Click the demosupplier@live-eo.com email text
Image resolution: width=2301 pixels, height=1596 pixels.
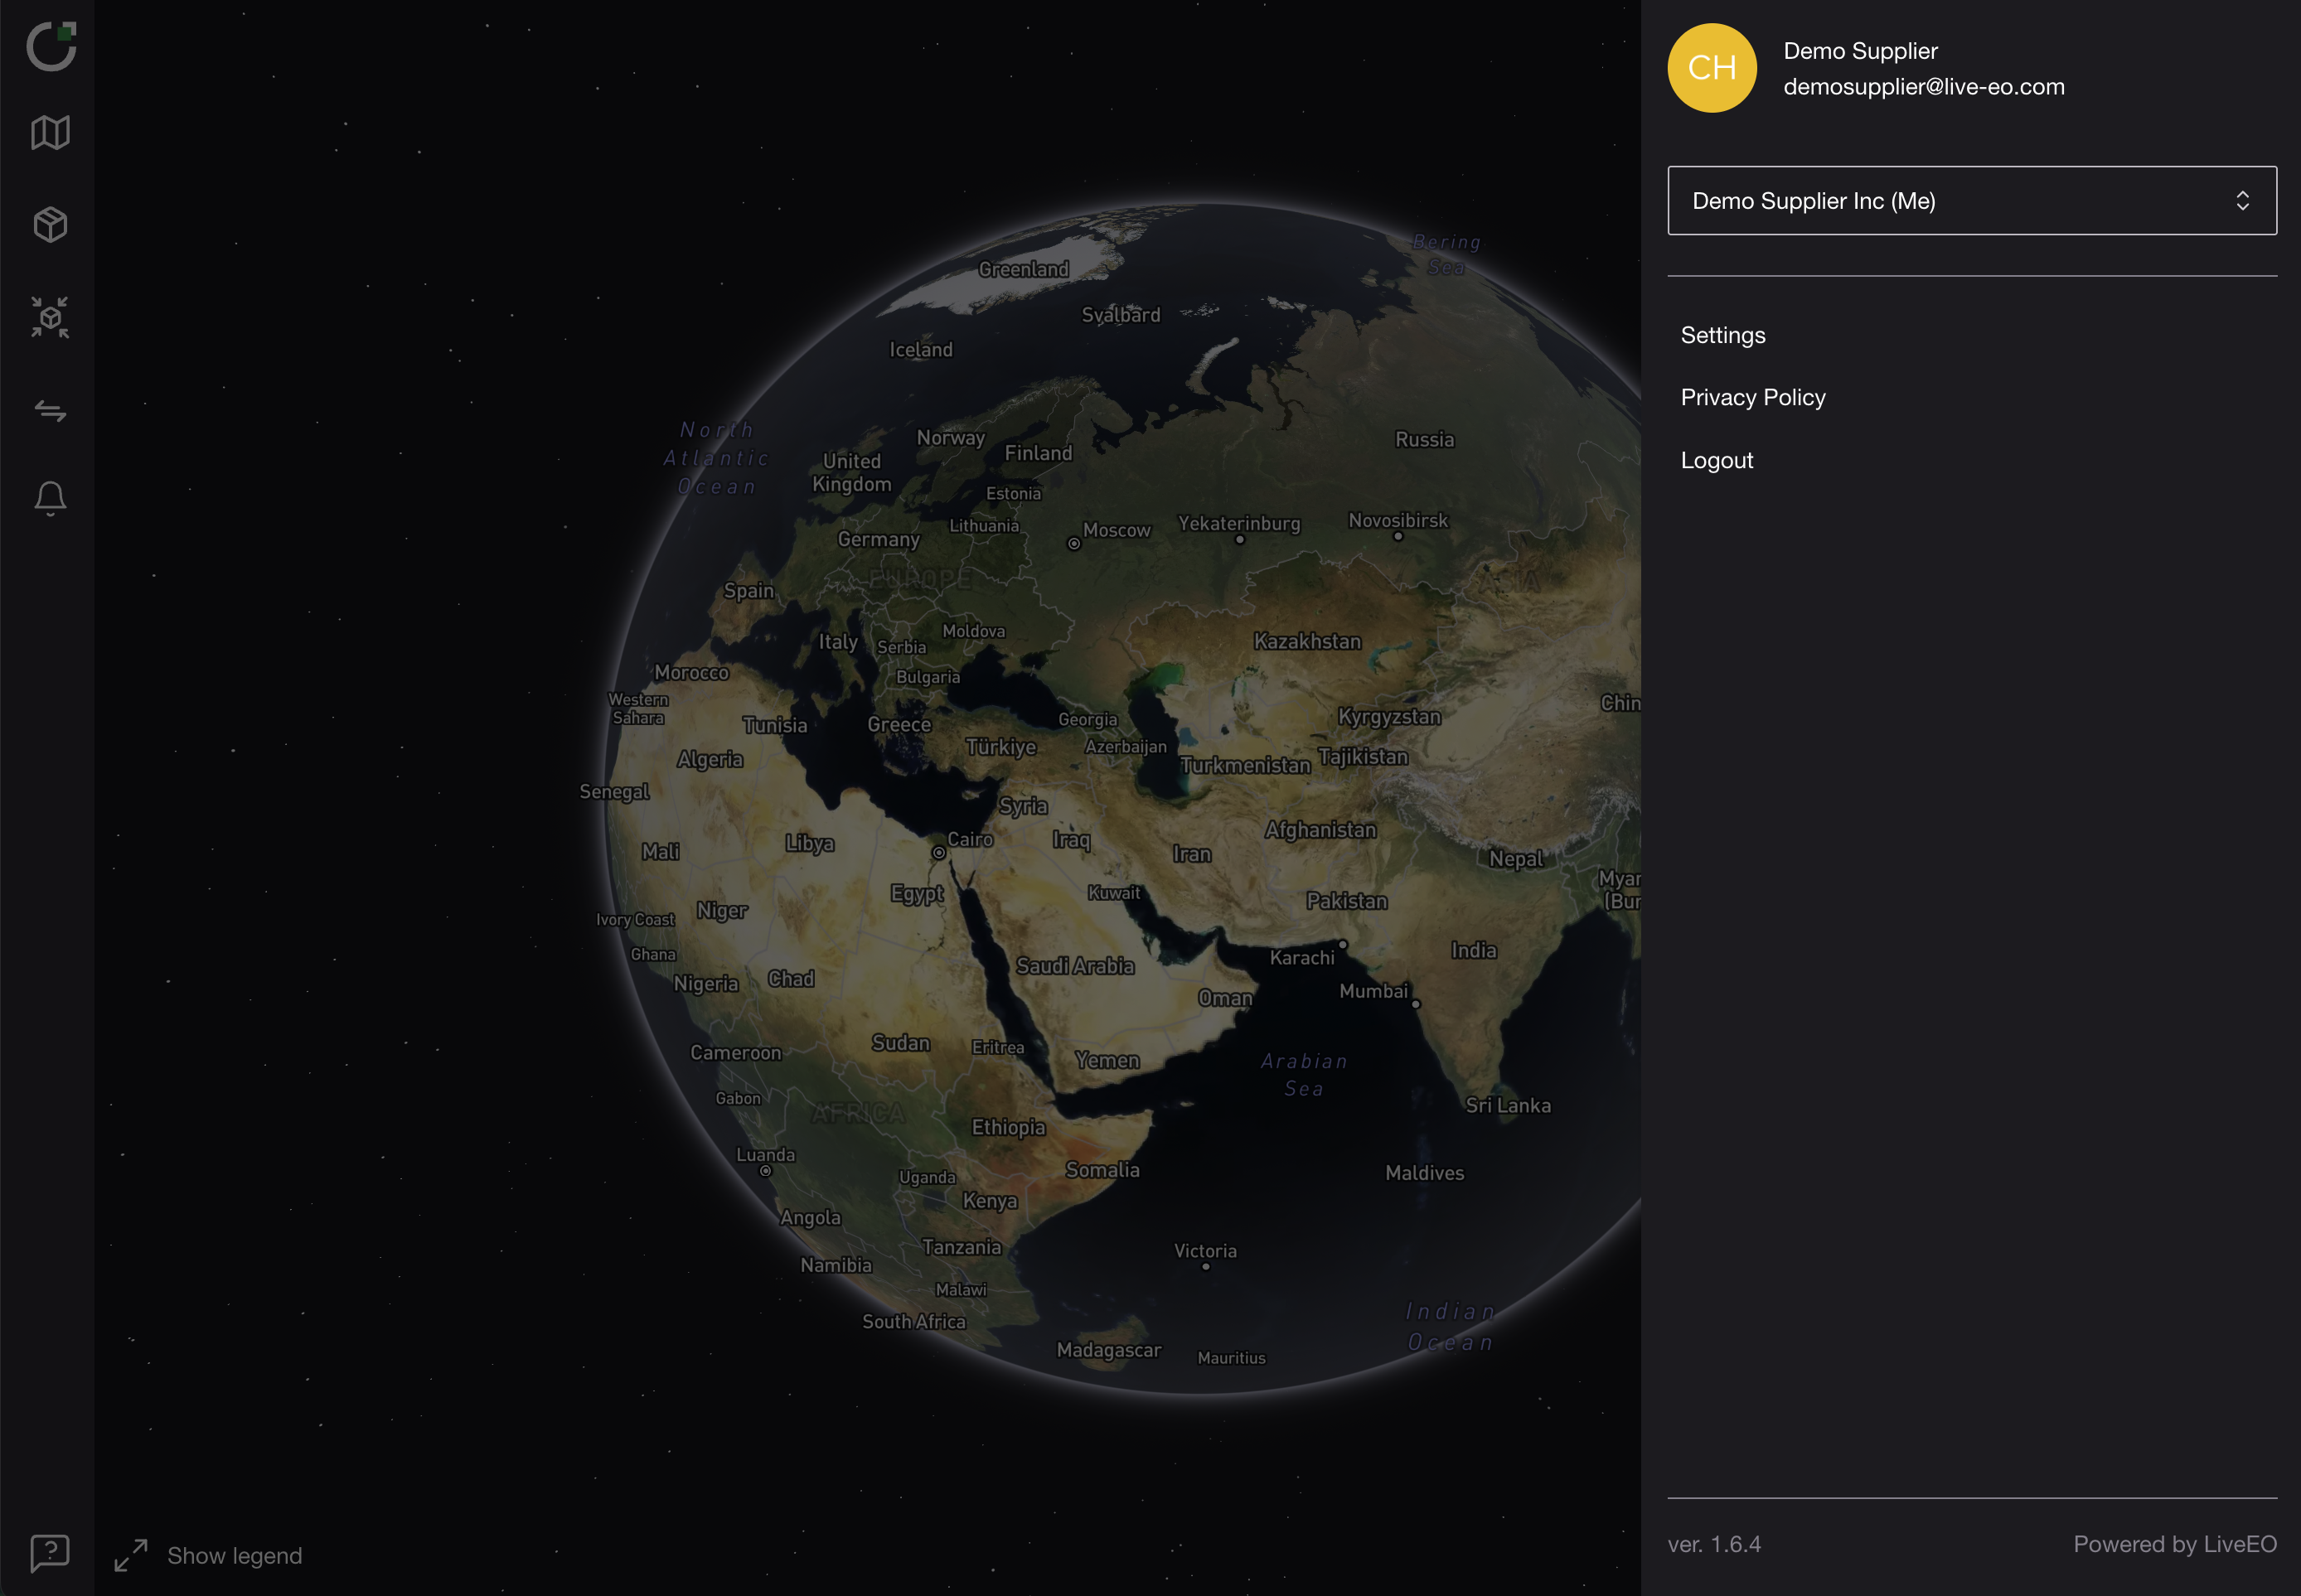(x=1923, y=87)
